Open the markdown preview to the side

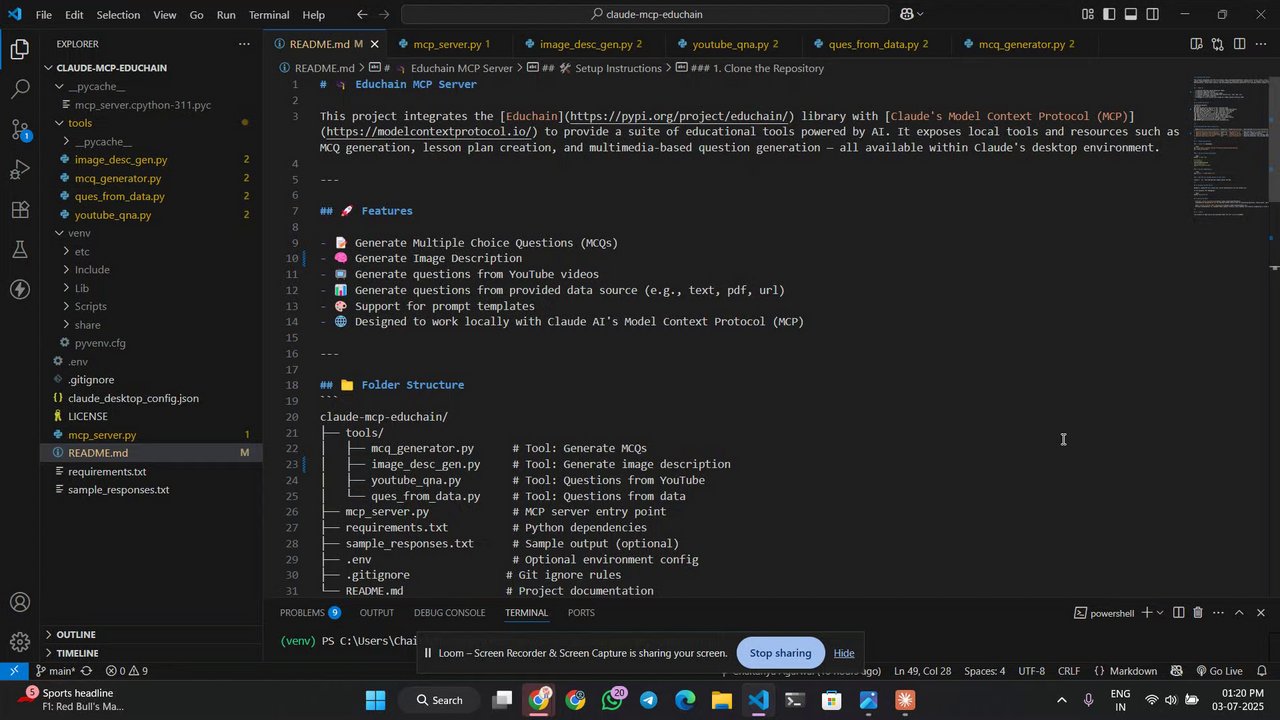tap(1196, 44)
